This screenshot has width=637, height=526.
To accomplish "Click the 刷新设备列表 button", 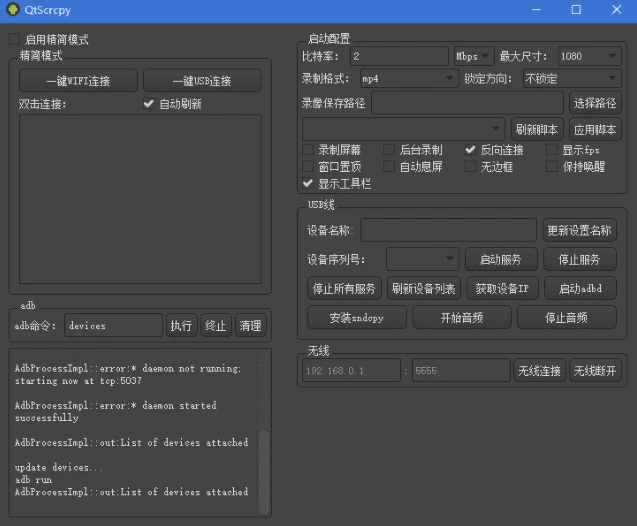I will click(423, 288).
